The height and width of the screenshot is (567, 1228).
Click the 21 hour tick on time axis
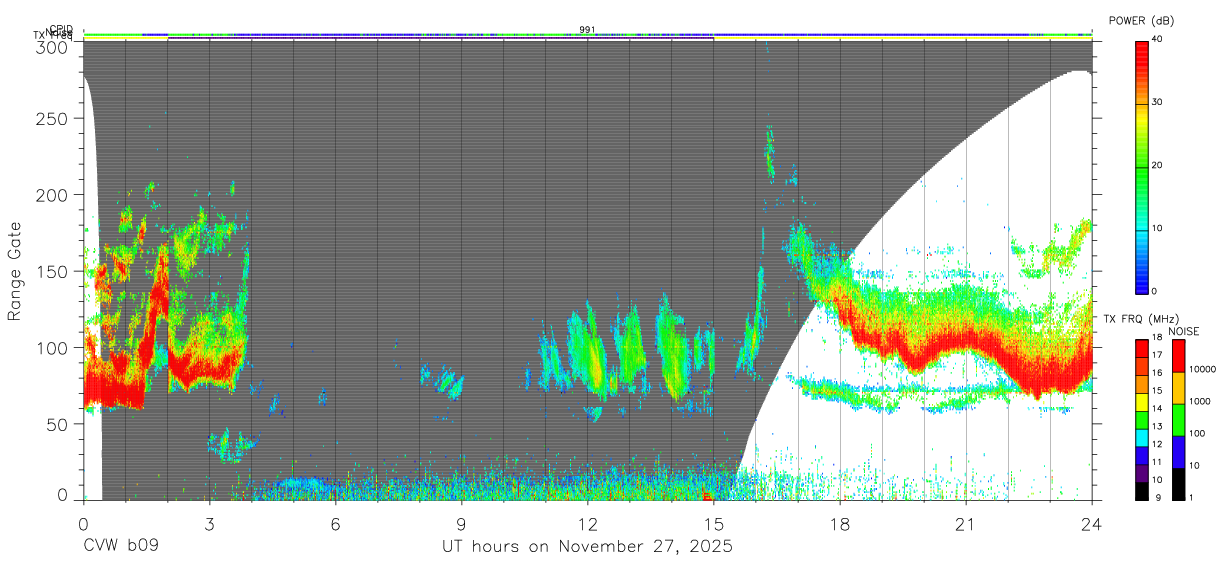(x=966, y=523)
